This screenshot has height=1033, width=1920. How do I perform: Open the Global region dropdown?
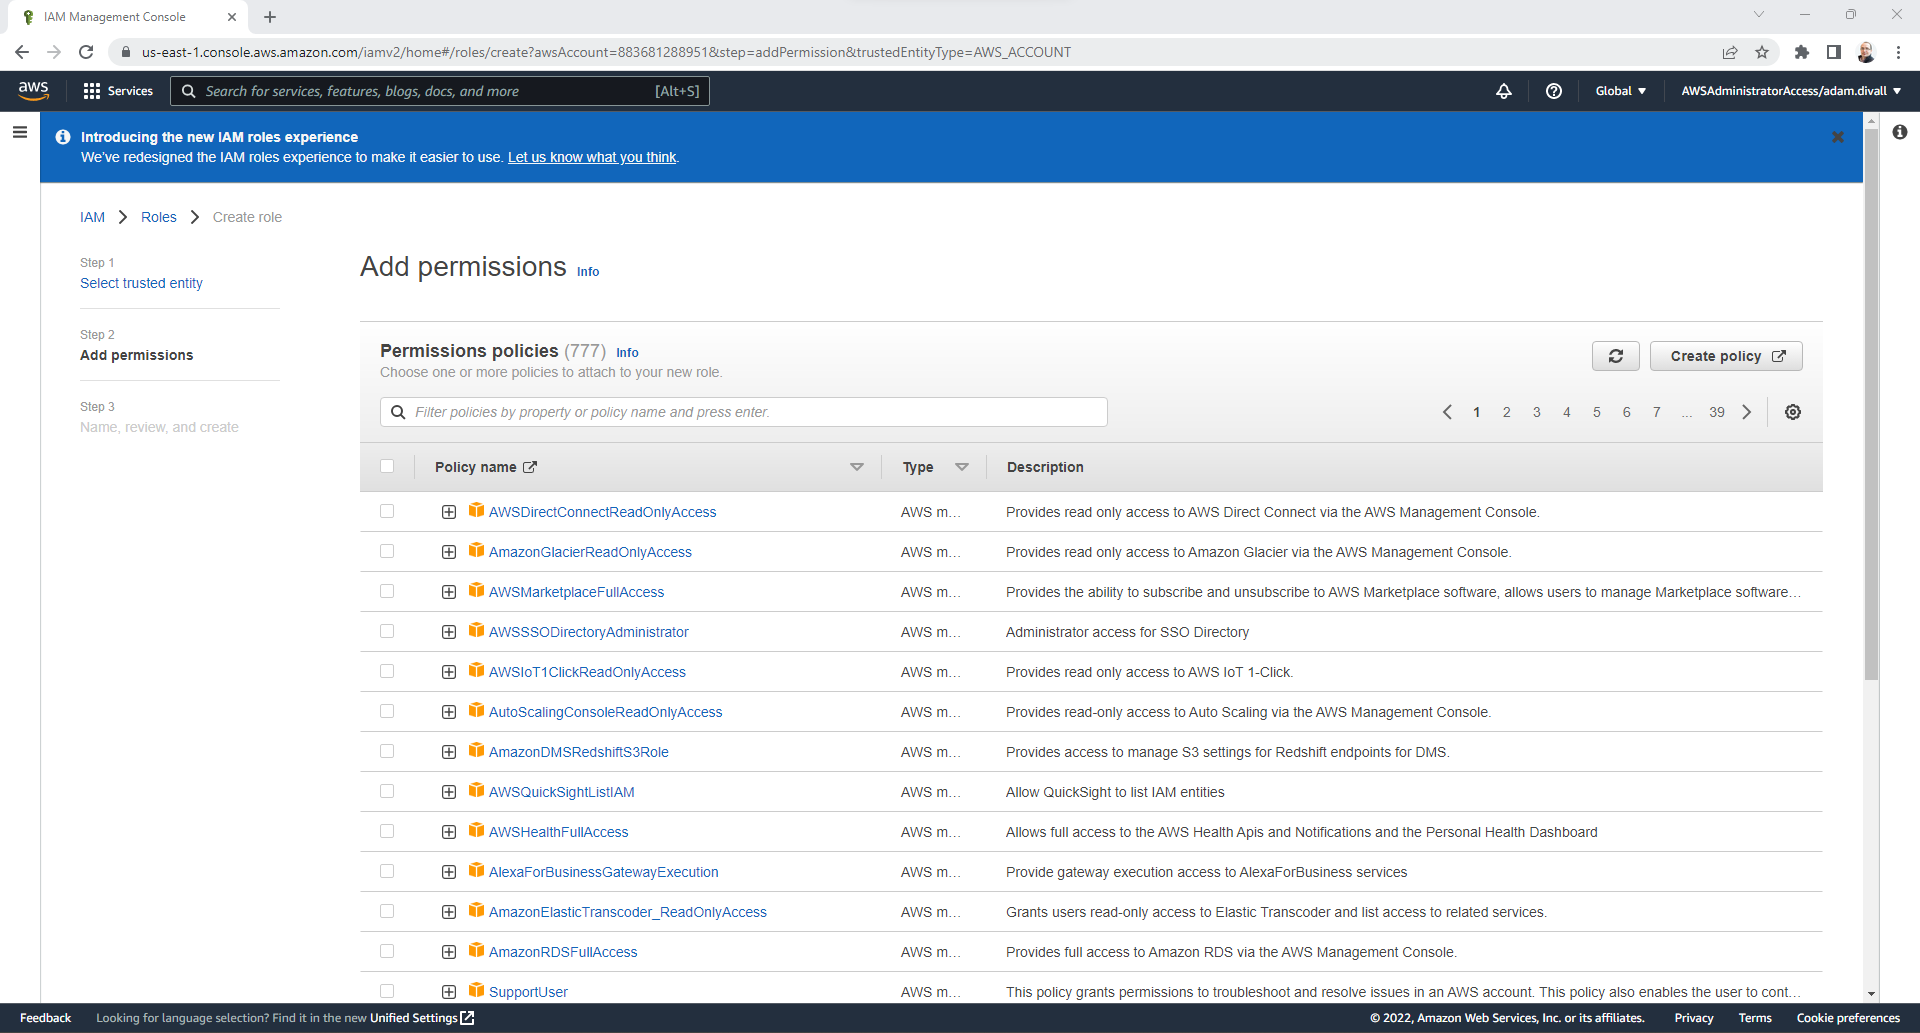point(1620,91)
